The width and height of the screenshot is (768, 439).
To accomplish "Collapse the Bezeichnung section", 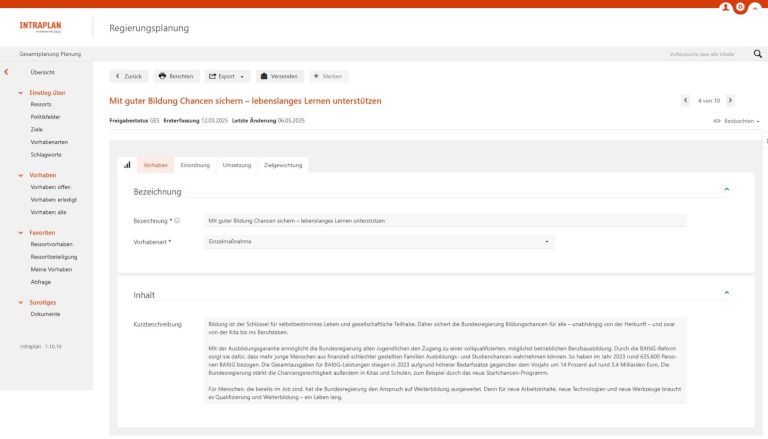I will [727, 188].
